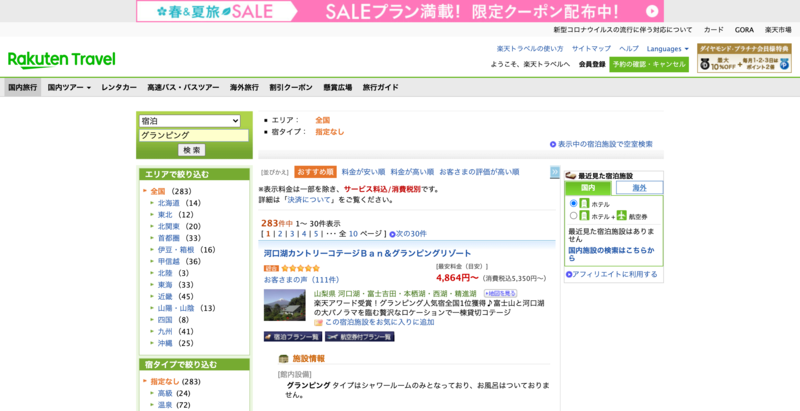Click the five-star rating icons
Viewport: 800px width, 411px height.
(x=300, y=268)
